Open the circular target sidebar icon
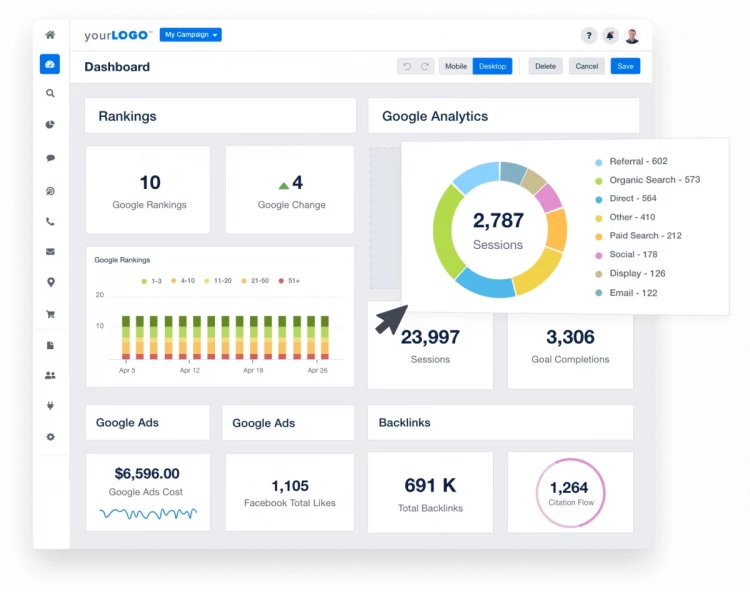750x592 pixels. point(50,191)
